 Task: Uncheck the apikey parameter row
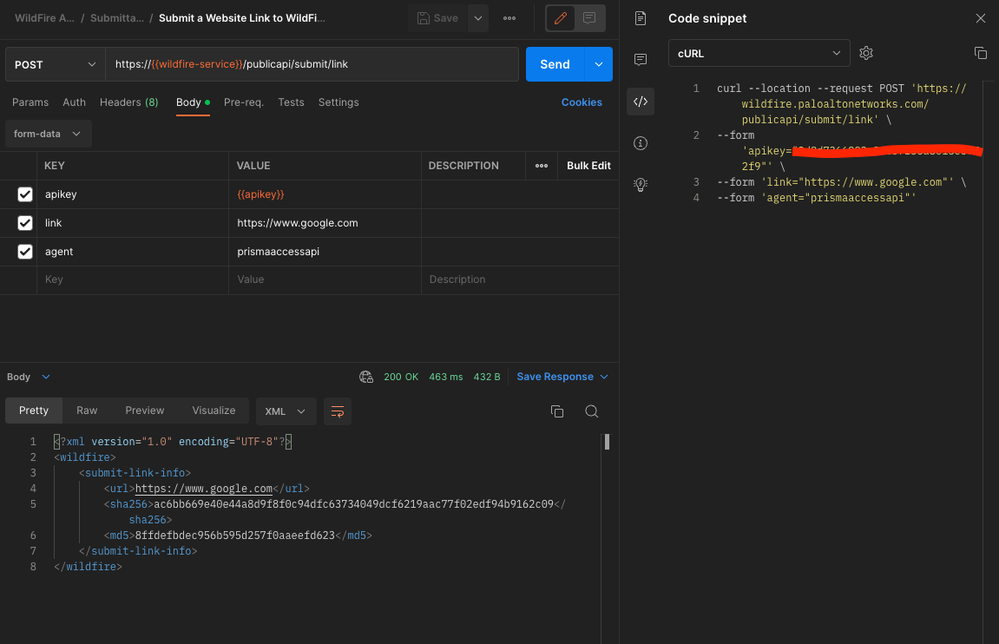[25, 195]
